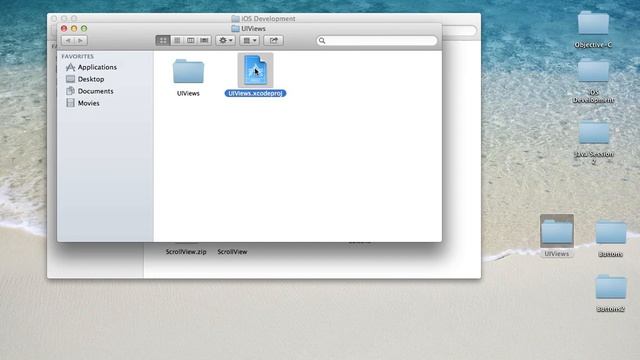Switch to Cover Flow view
The image size is (640, 360).
pos(204,40)
